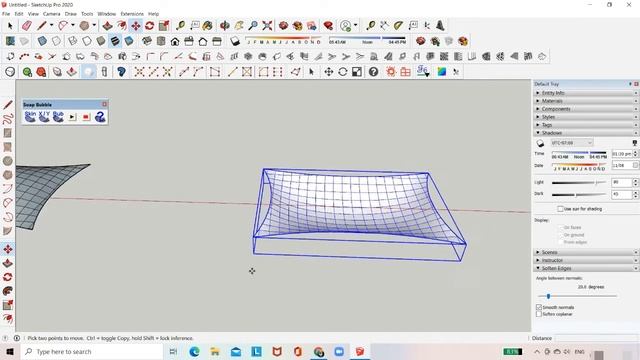The image size is (640, 360).
Task: Expand the Styles panel
Action: tap(586, 117)
